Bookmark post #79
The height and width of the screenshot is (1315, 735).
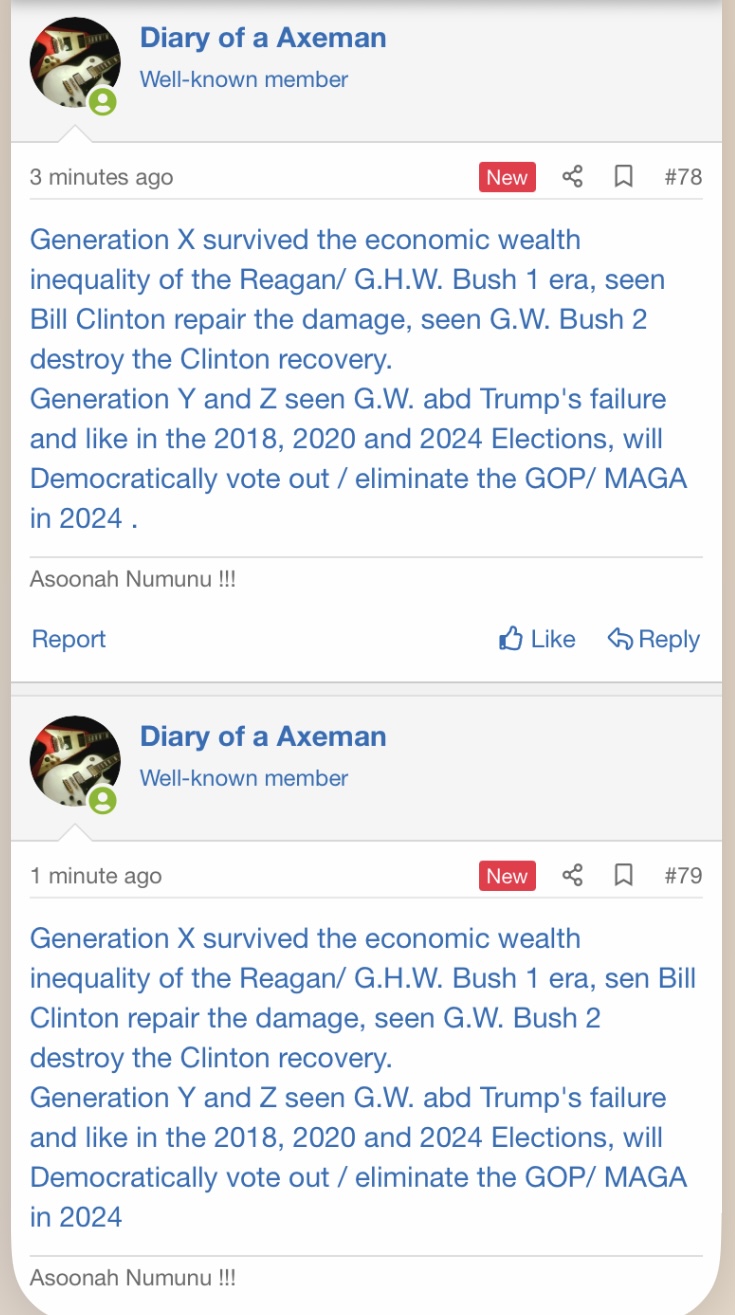click(623, 876)
